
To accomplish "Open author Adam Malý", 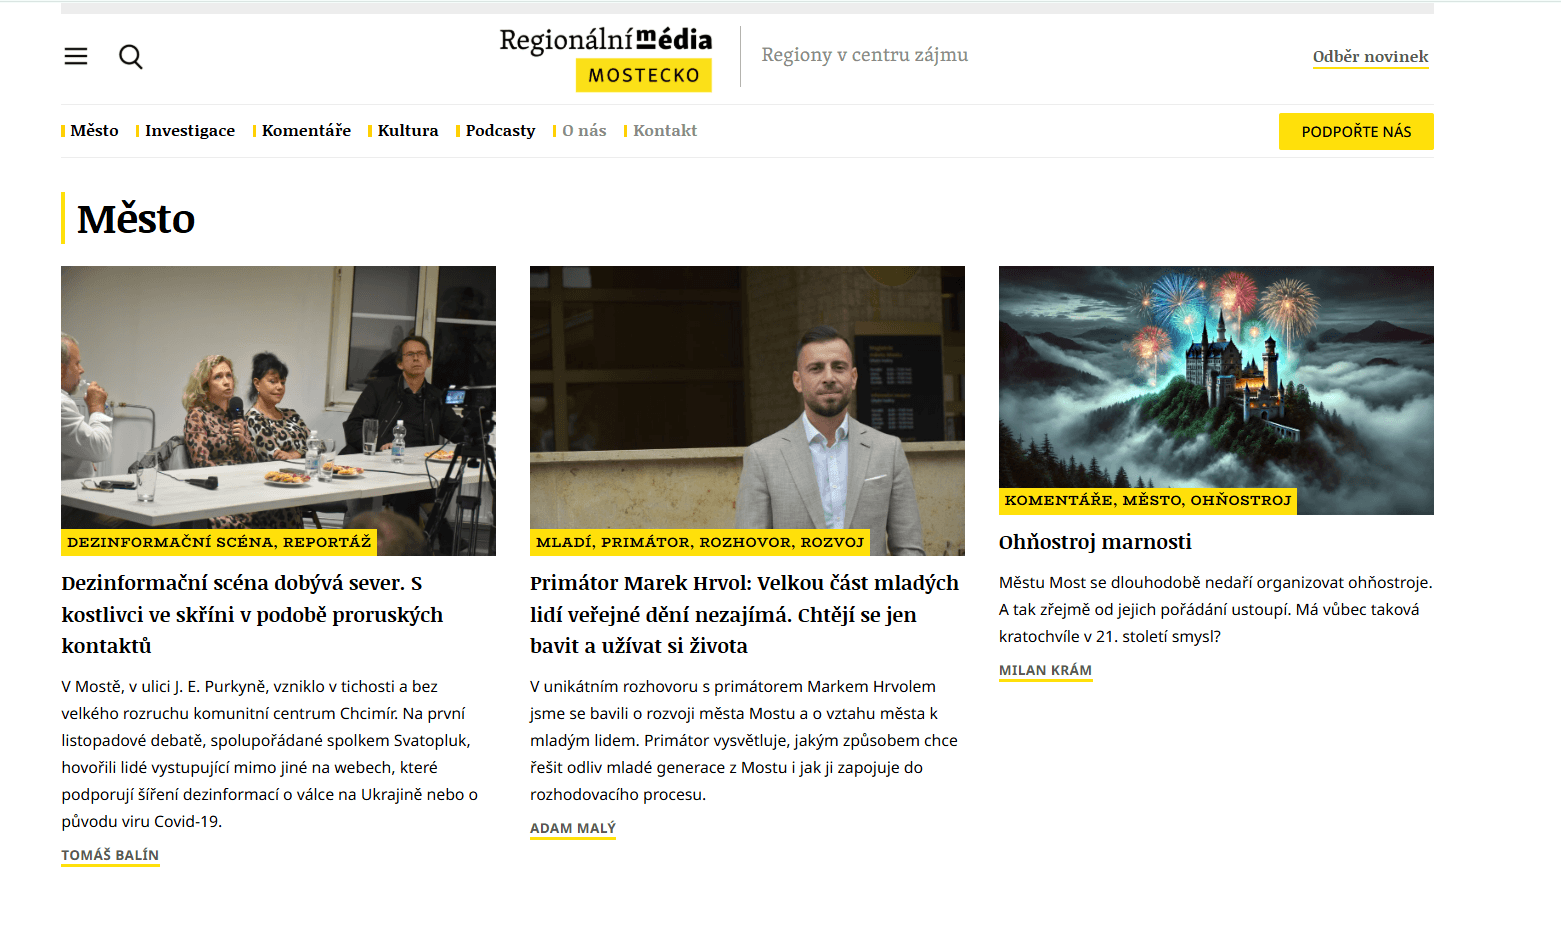I will coord(573,829).
